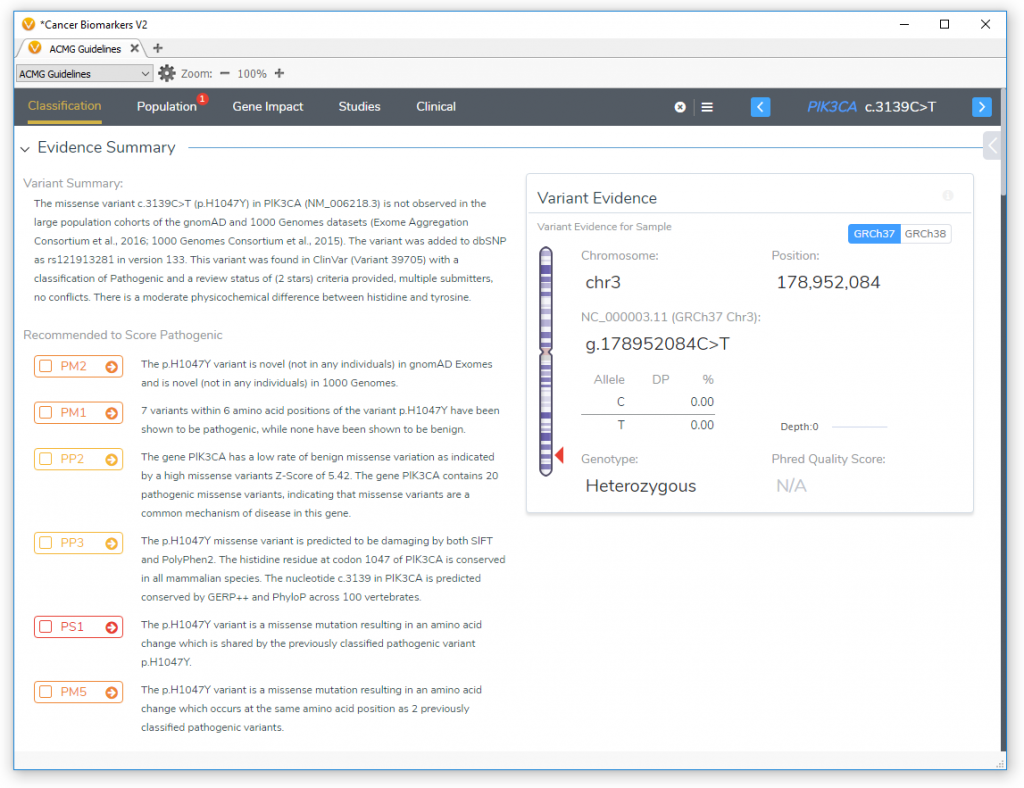Switch to the Population tab
This screenshot has width=1024, height=788.
167,107
